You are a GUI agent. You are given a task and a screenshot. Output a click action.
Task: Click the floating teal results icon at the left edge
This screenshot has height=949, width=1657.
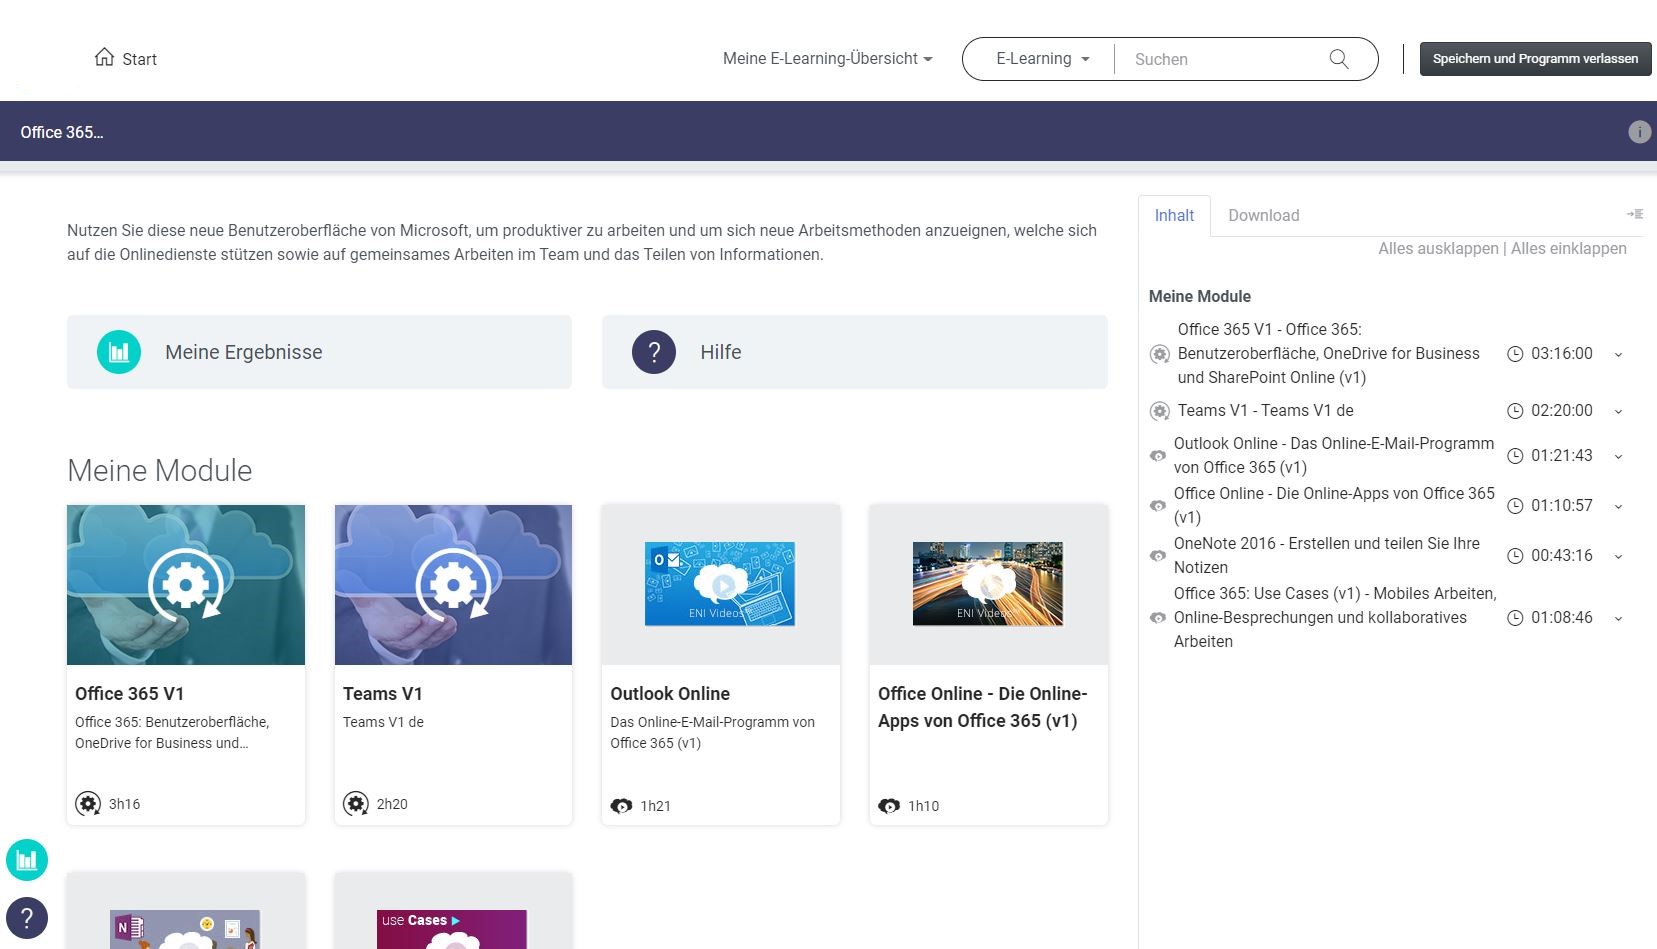point(27,860)
